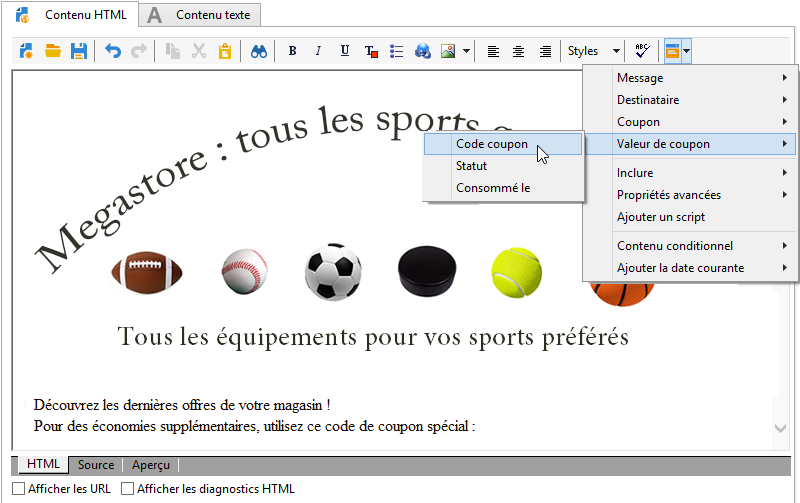800x503 pixels.
Task: Expand the Message submenu
Action: (x=691, y=78)
